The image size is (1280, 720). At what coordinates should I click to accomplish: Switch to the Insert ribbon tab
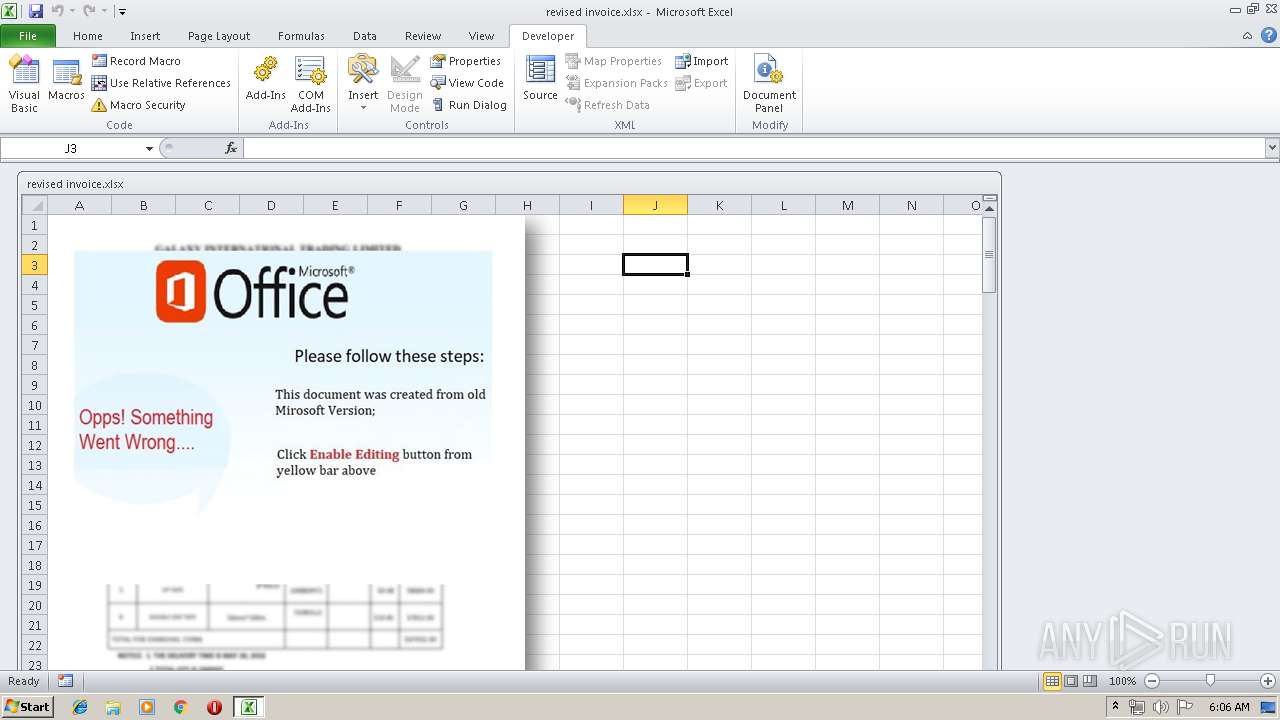(145, 36)
